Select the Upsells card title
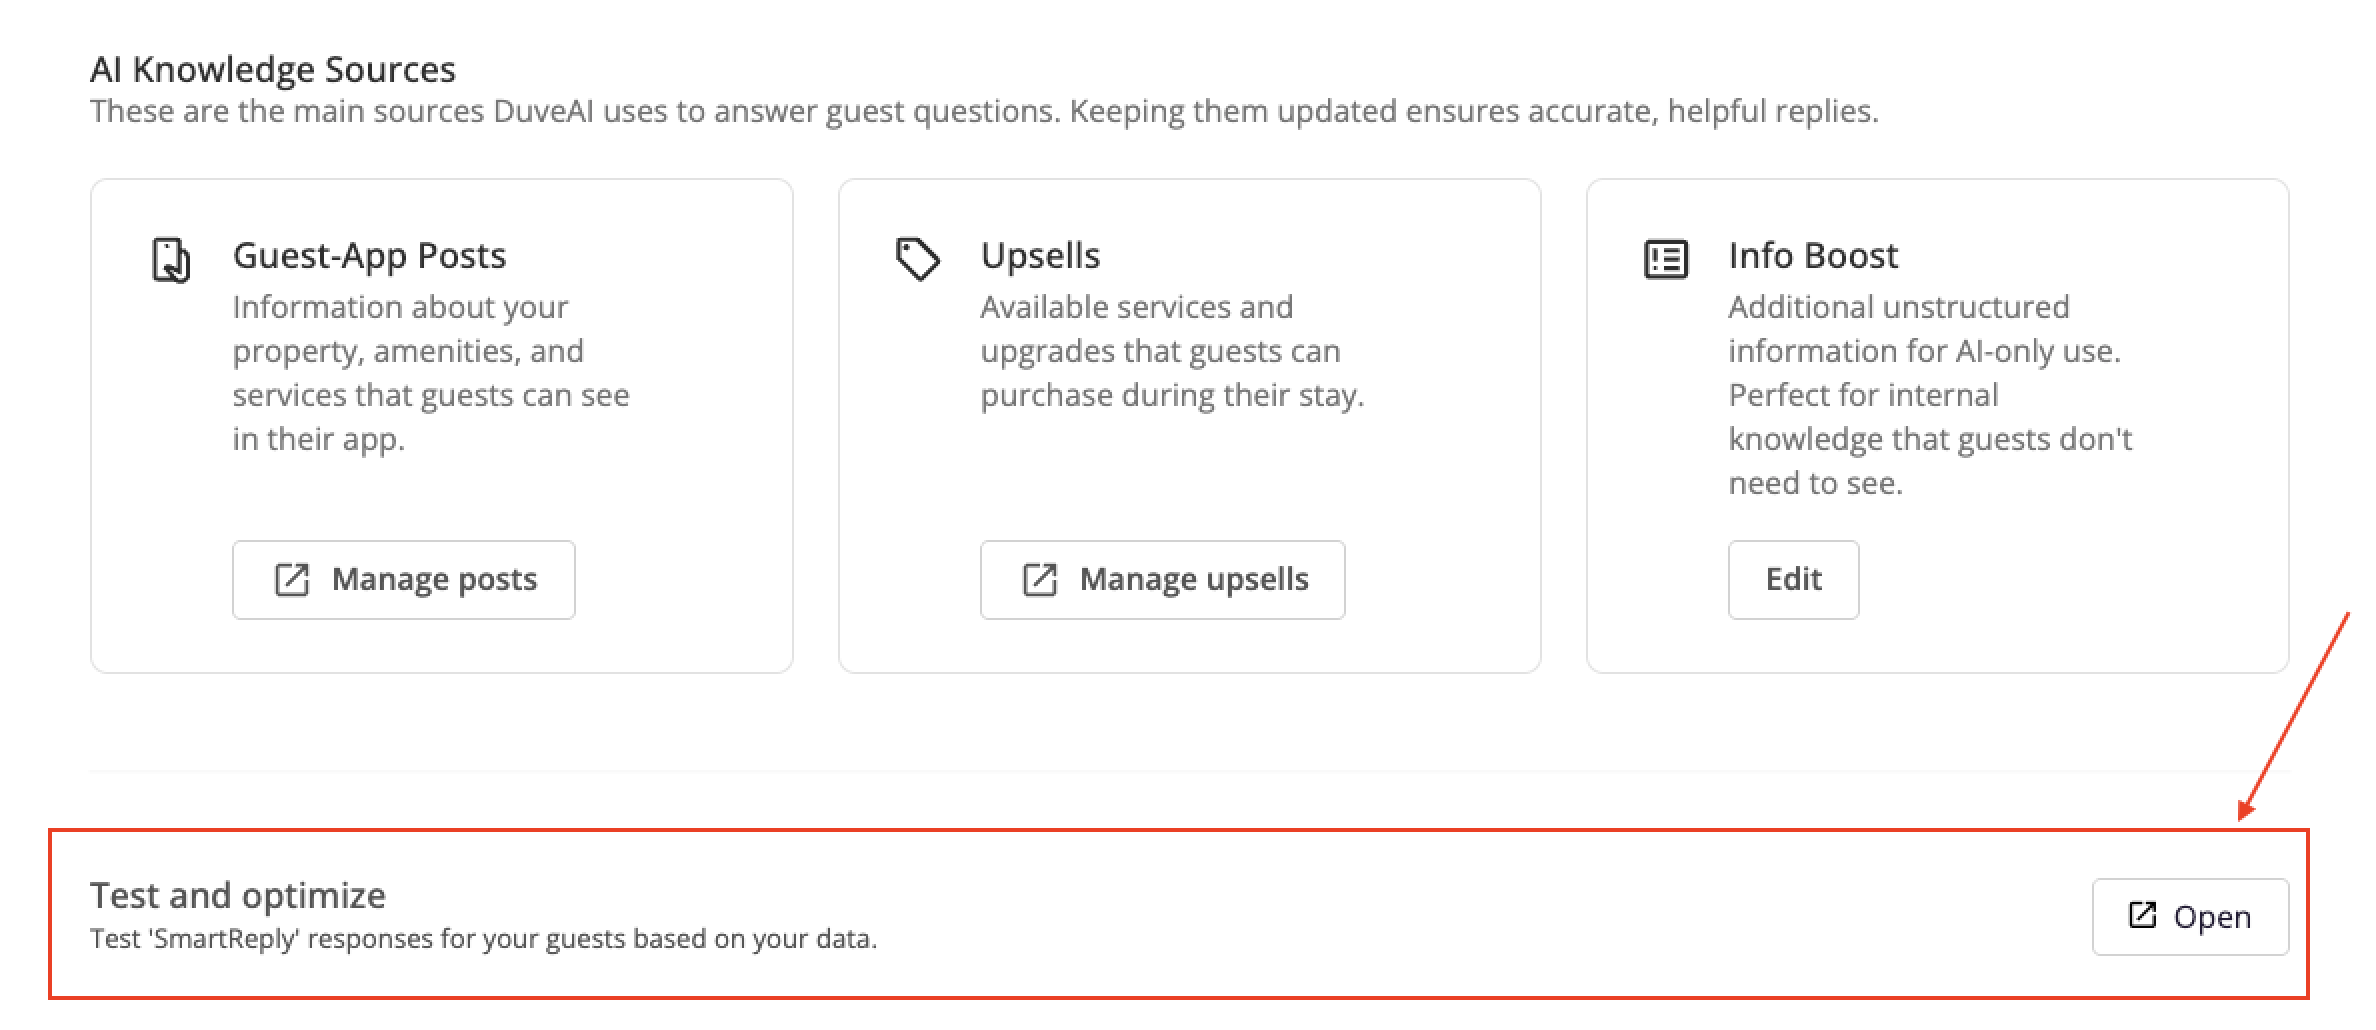The image size is (2376, 1030). [x=1040, y=256]
